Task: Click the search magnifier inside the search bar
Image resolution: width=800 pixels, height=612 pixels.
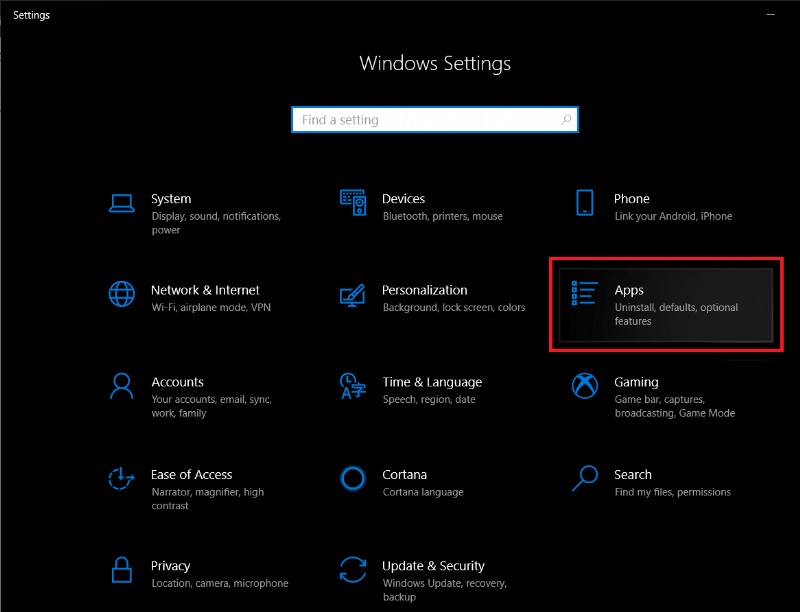Action: 567,119
